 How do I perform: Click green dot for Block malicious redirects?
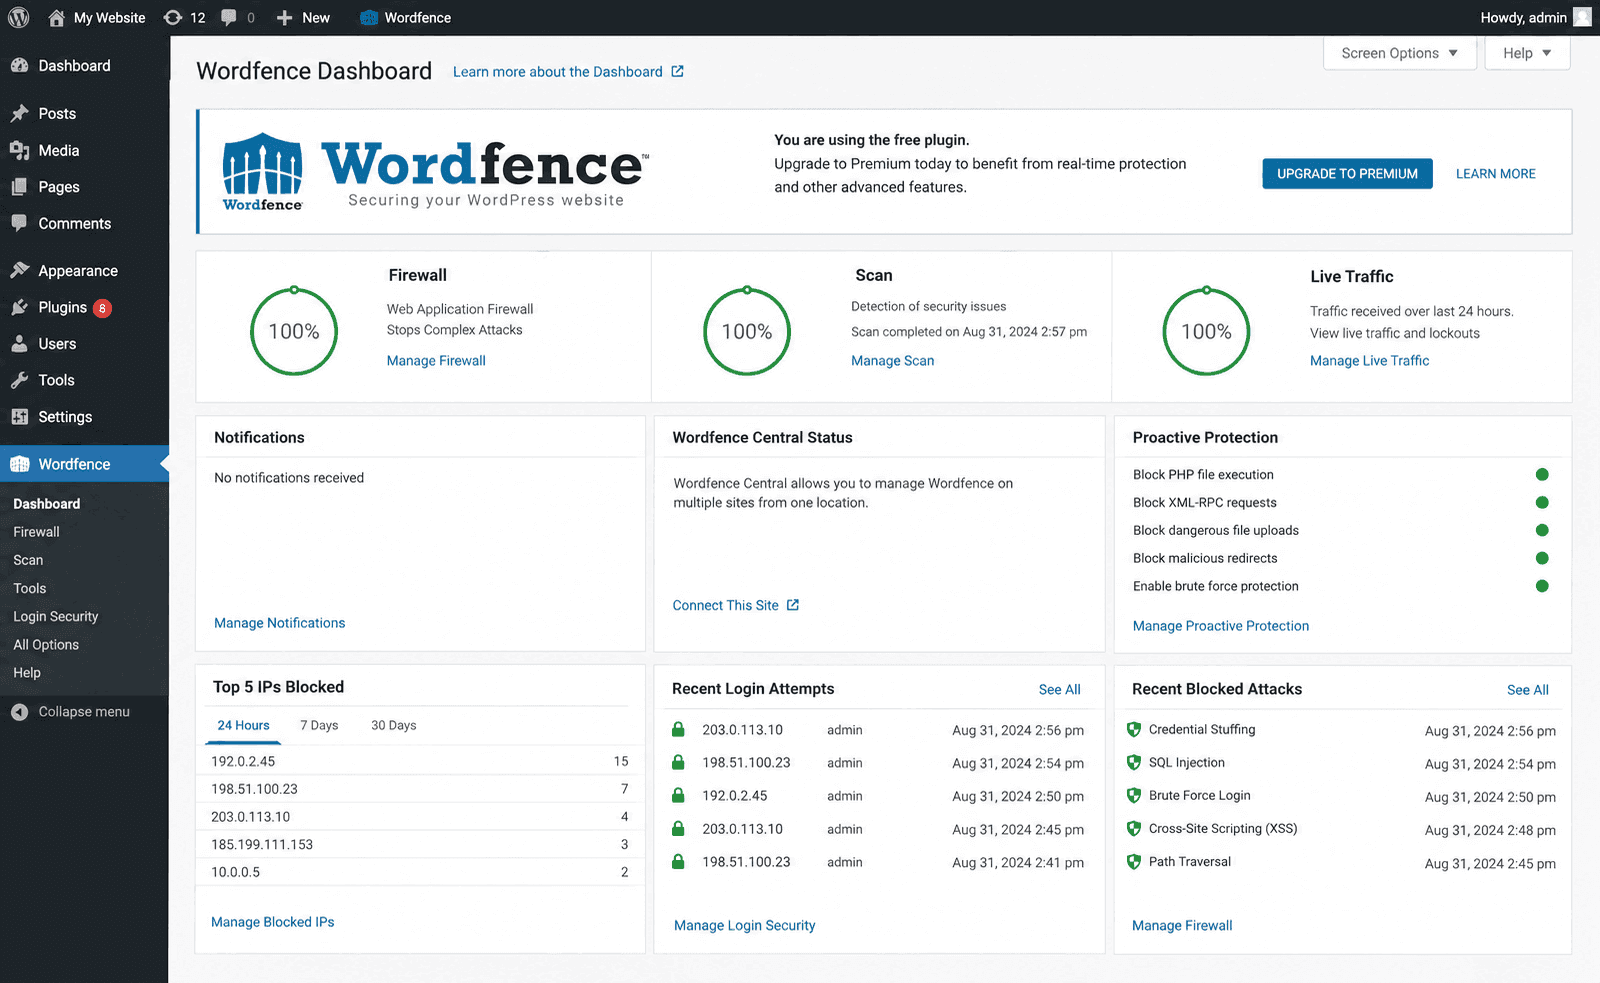(1542, 558)
